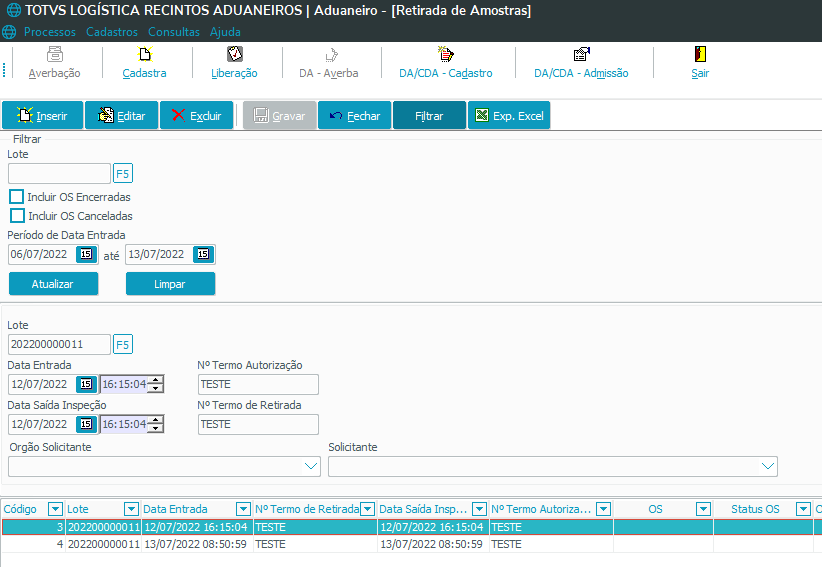Open the Data Saída Insp column filter
The width and height of the screenshot is (822, 567).
coord(479,509)
